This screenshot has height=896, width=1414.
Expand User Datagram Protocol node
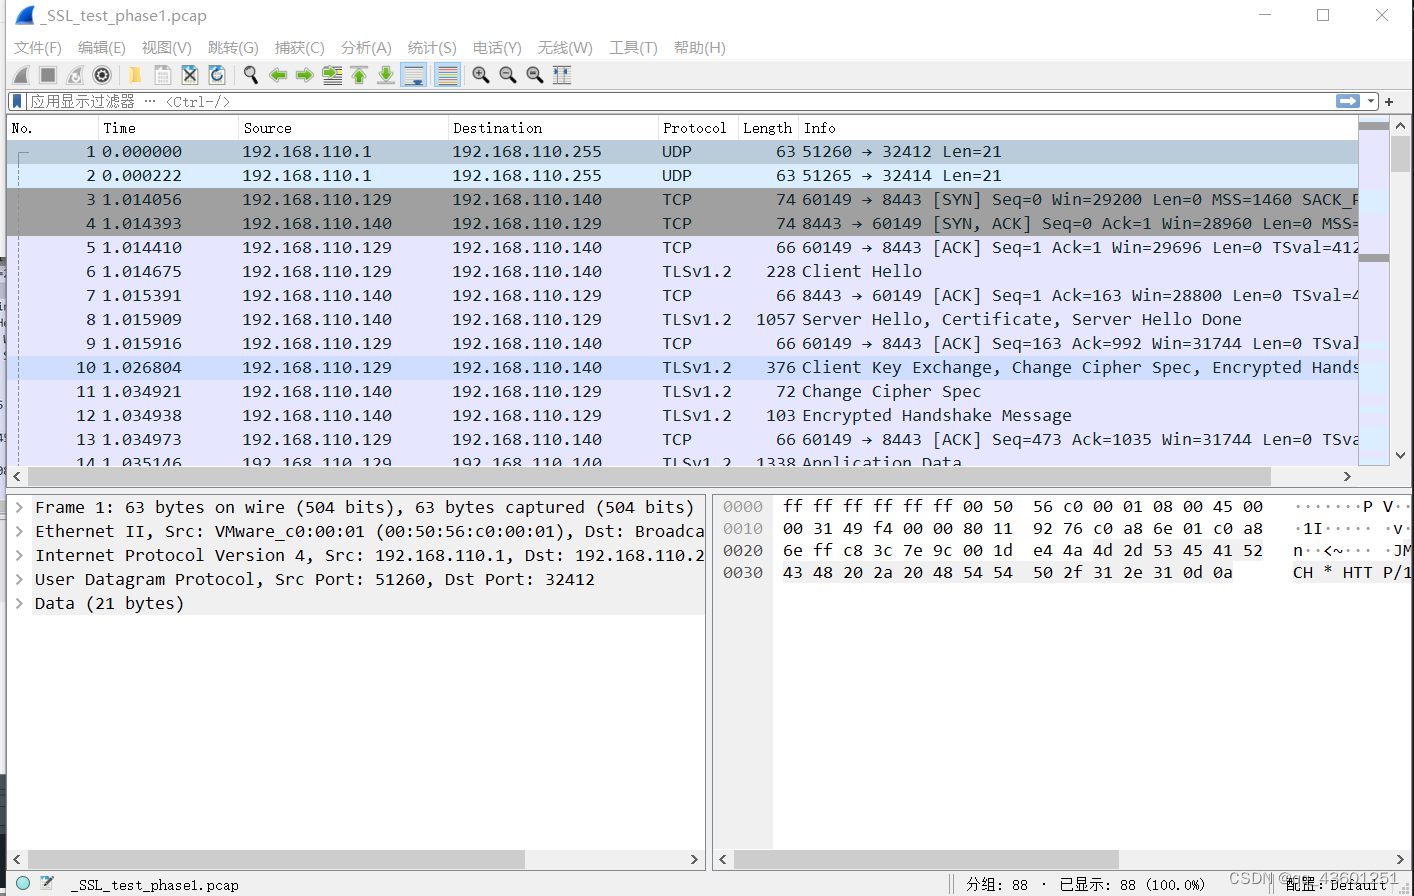(19, 579)
